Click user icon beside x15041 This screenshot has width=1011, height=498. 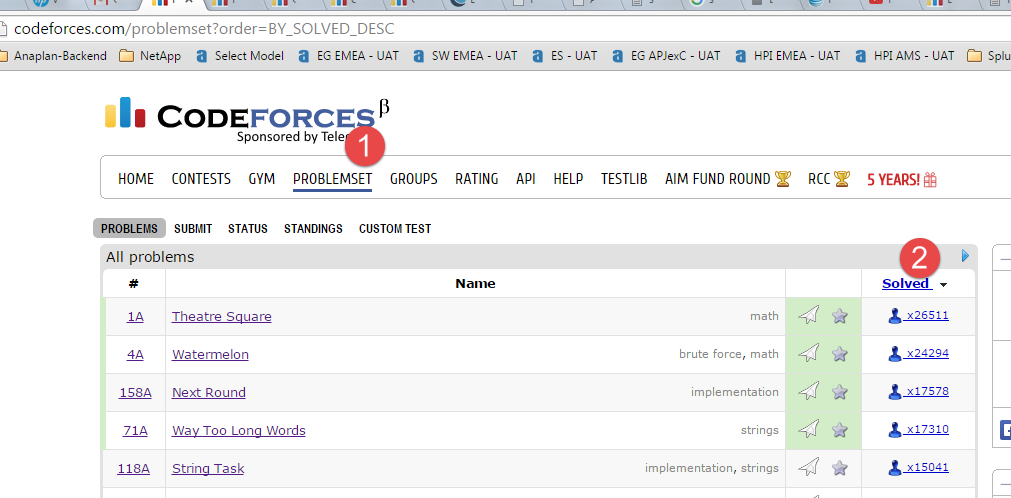(894, 467)
